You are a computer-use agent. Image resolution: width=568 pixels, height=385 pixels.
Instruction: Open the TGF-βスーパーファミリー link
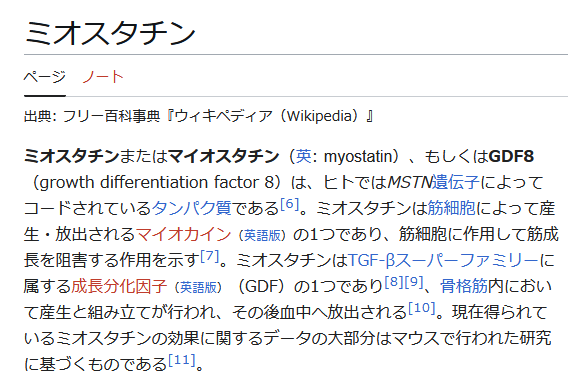pos(443,260)
